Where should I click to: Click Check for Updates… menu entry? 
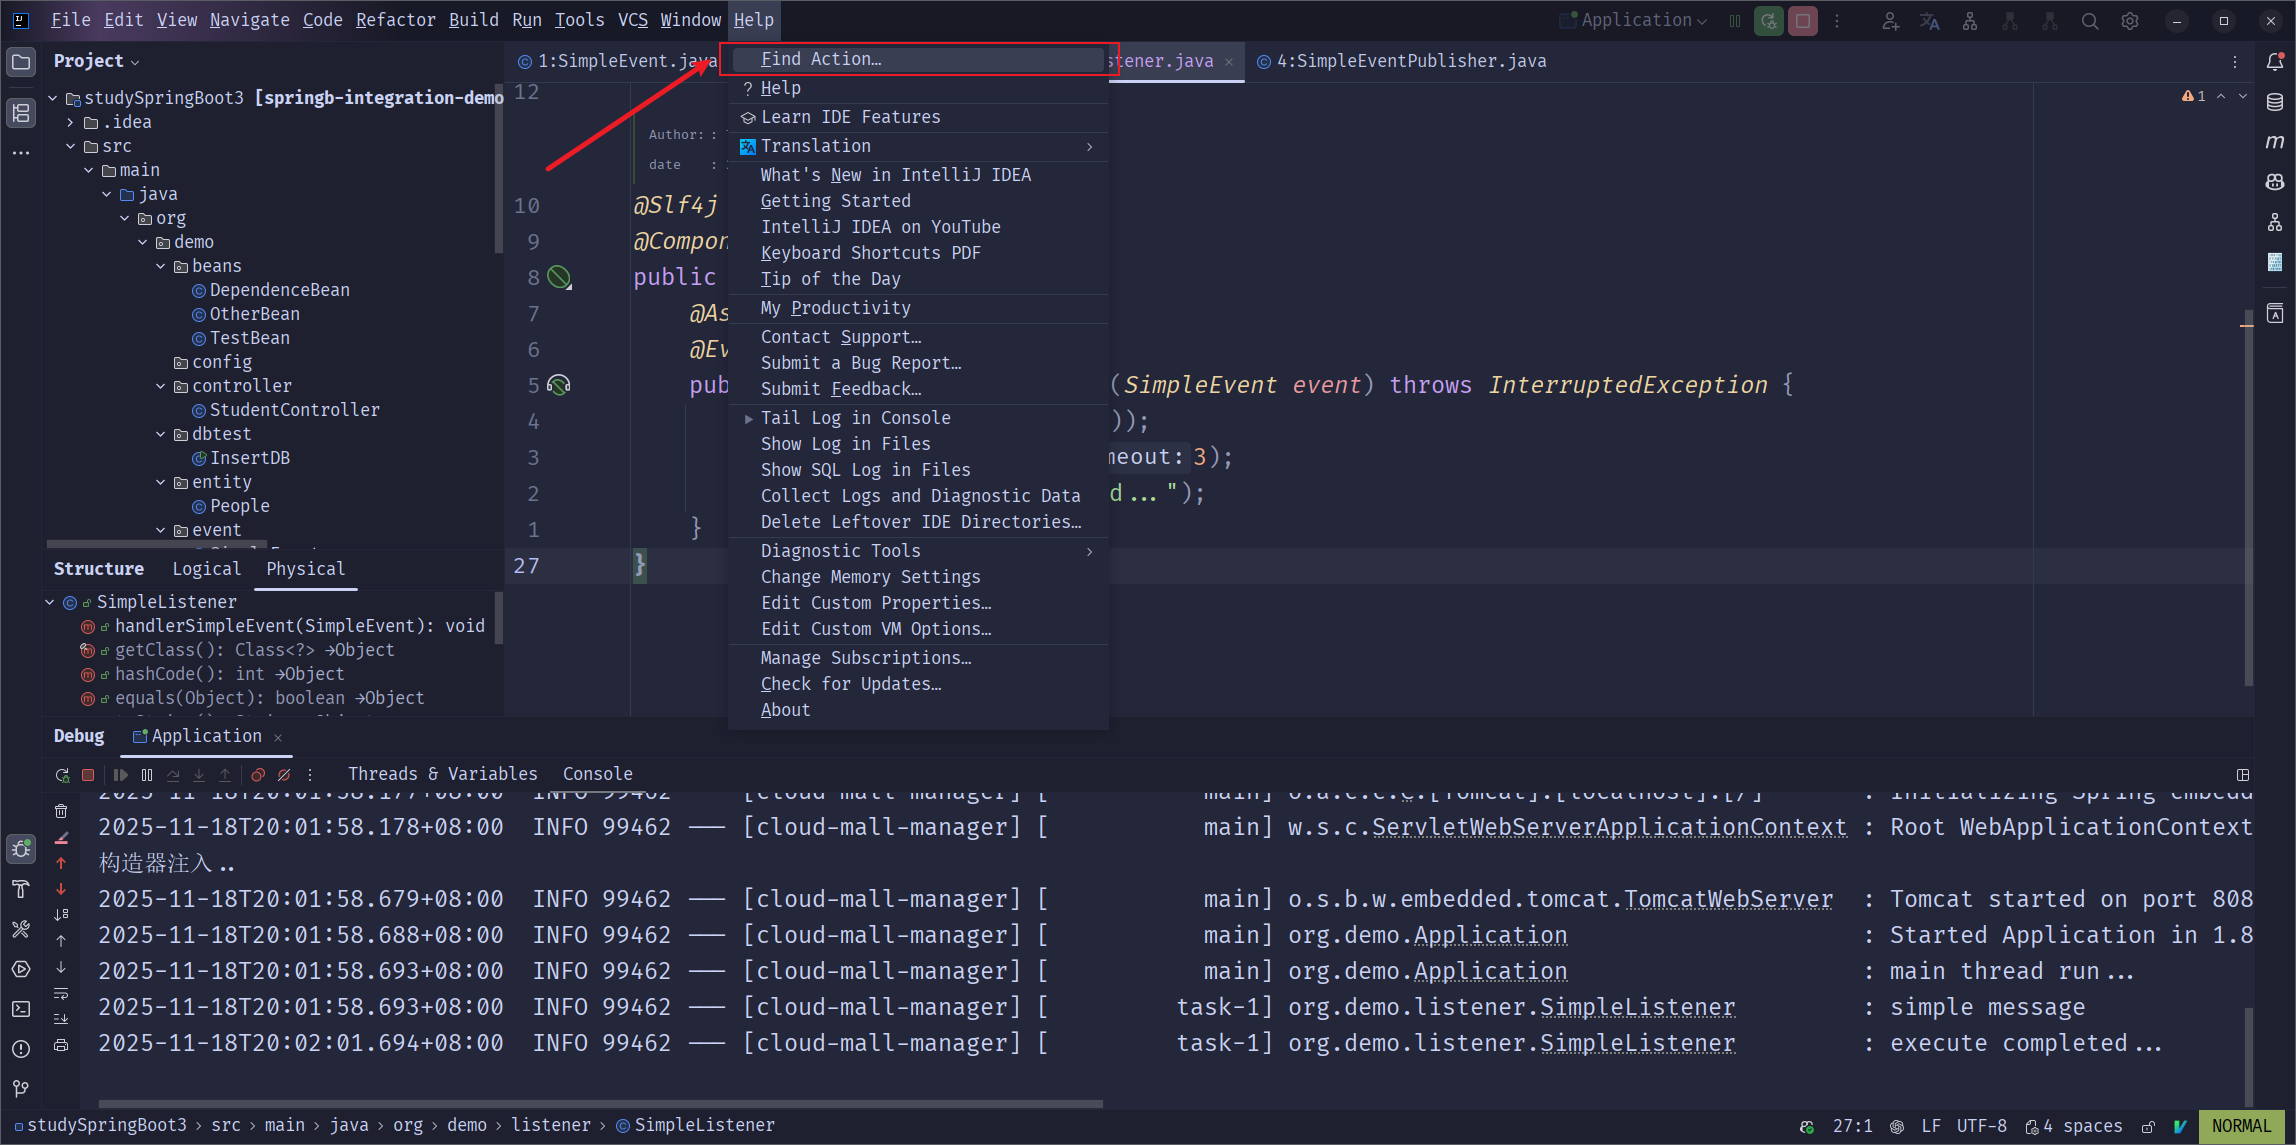pos(850,684)
